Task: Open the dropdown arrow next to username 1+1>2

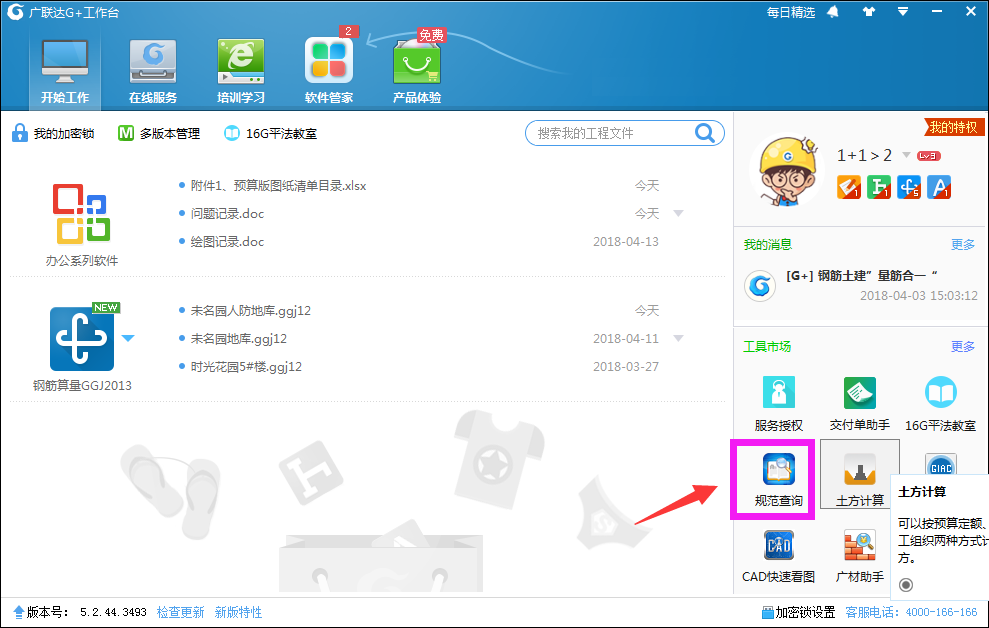Action: (x=906, y=155)
